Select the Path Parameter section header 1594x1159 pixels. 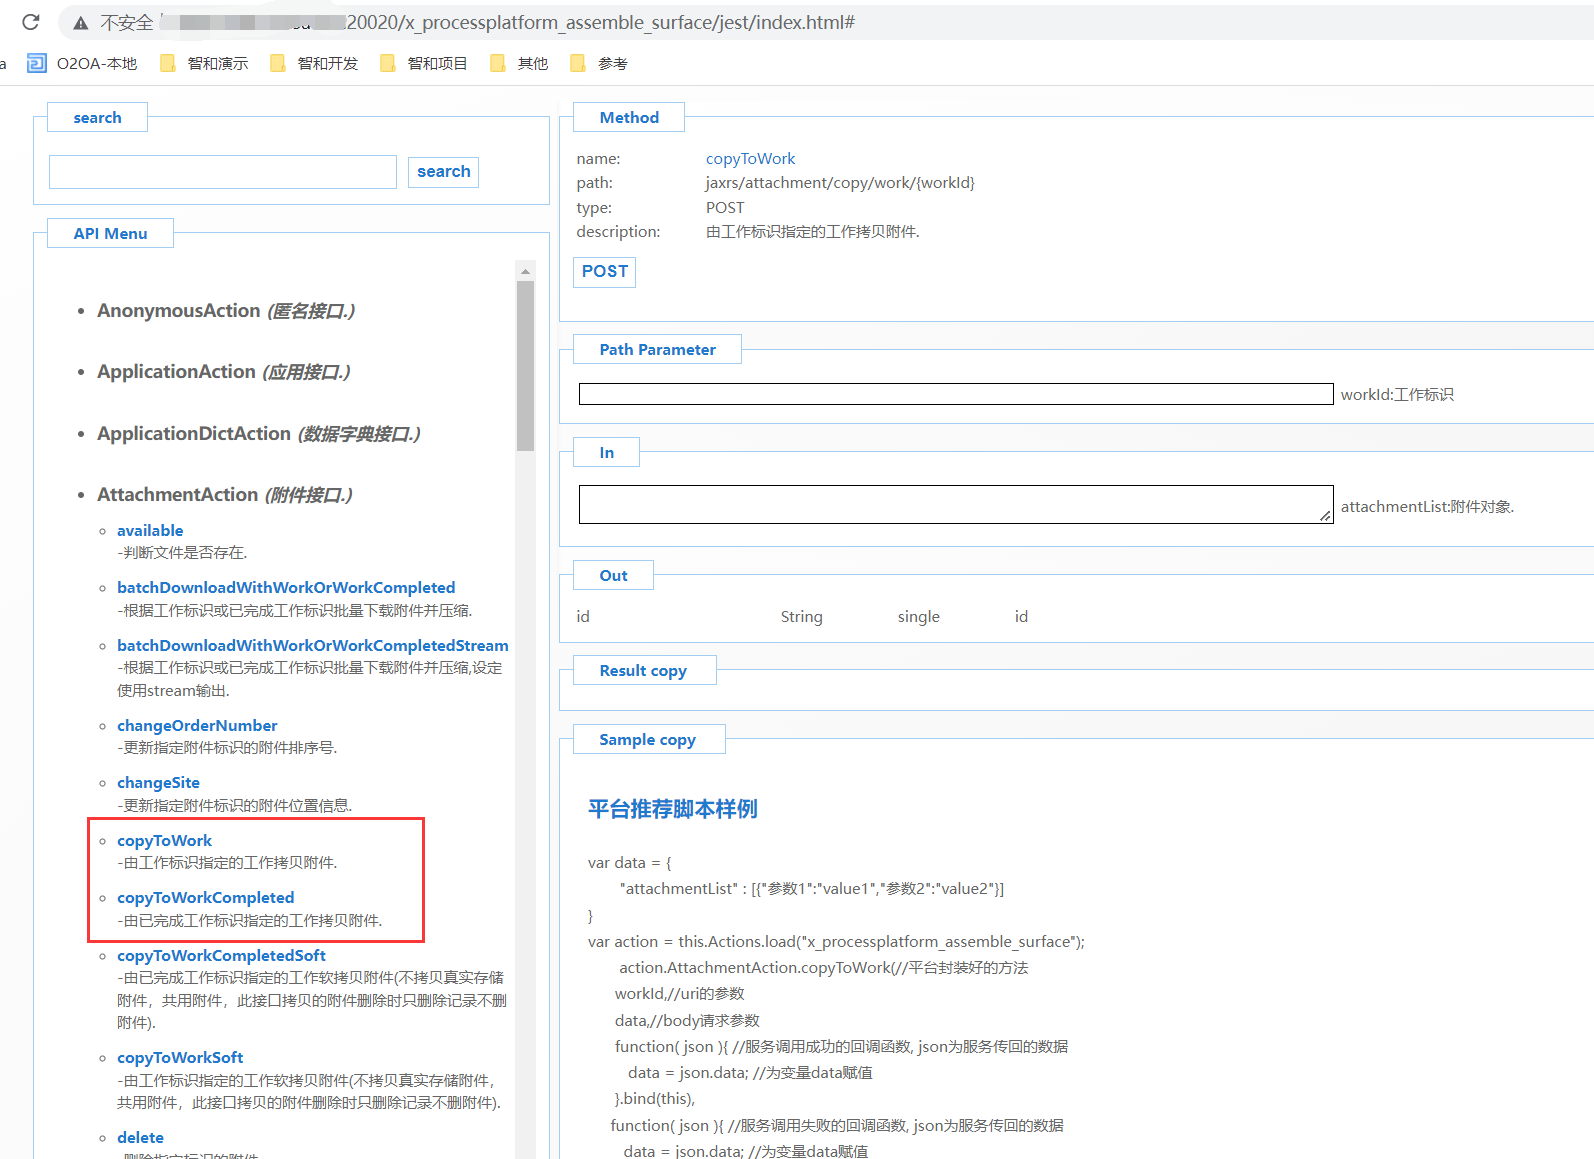[x=657, y=350]
